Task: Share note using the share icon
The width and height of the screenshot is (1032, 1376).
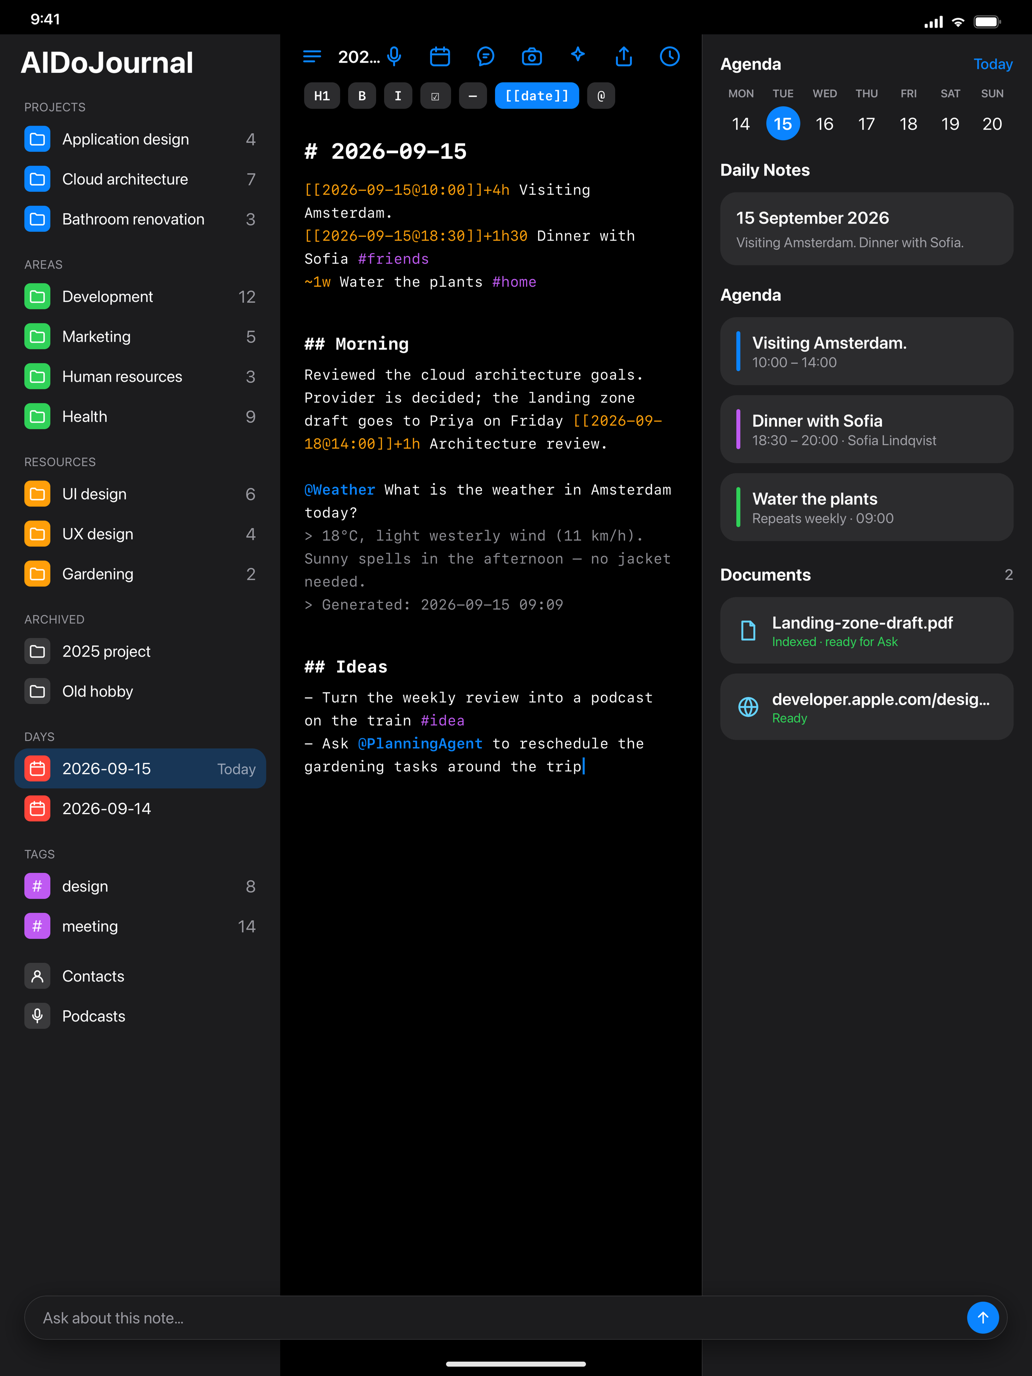Action: point(624,57)
